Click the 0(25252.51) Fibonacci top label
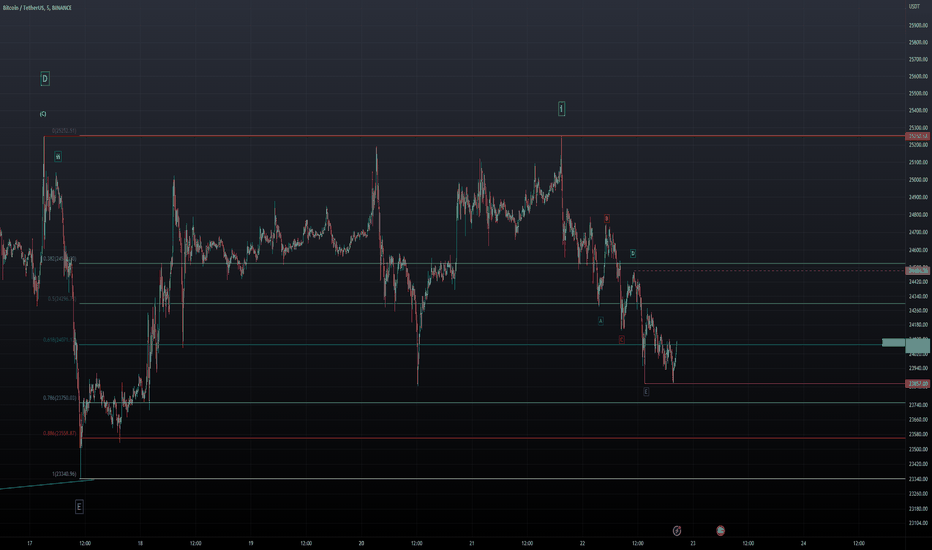This screenshot has width=932, height=550. (x=64, y=131)
